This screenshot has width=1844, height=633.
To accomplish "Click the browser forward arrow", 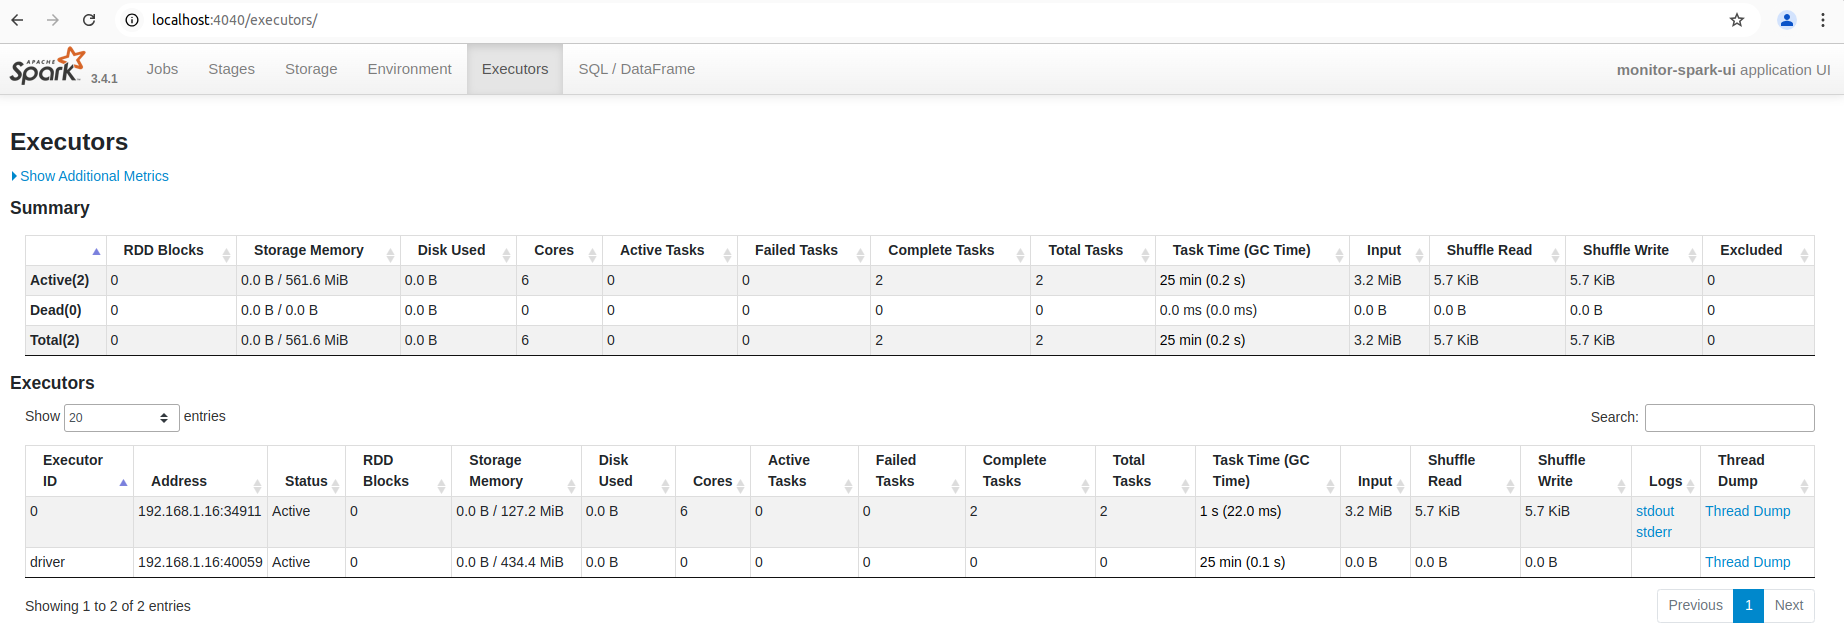I will click(53, 20).
